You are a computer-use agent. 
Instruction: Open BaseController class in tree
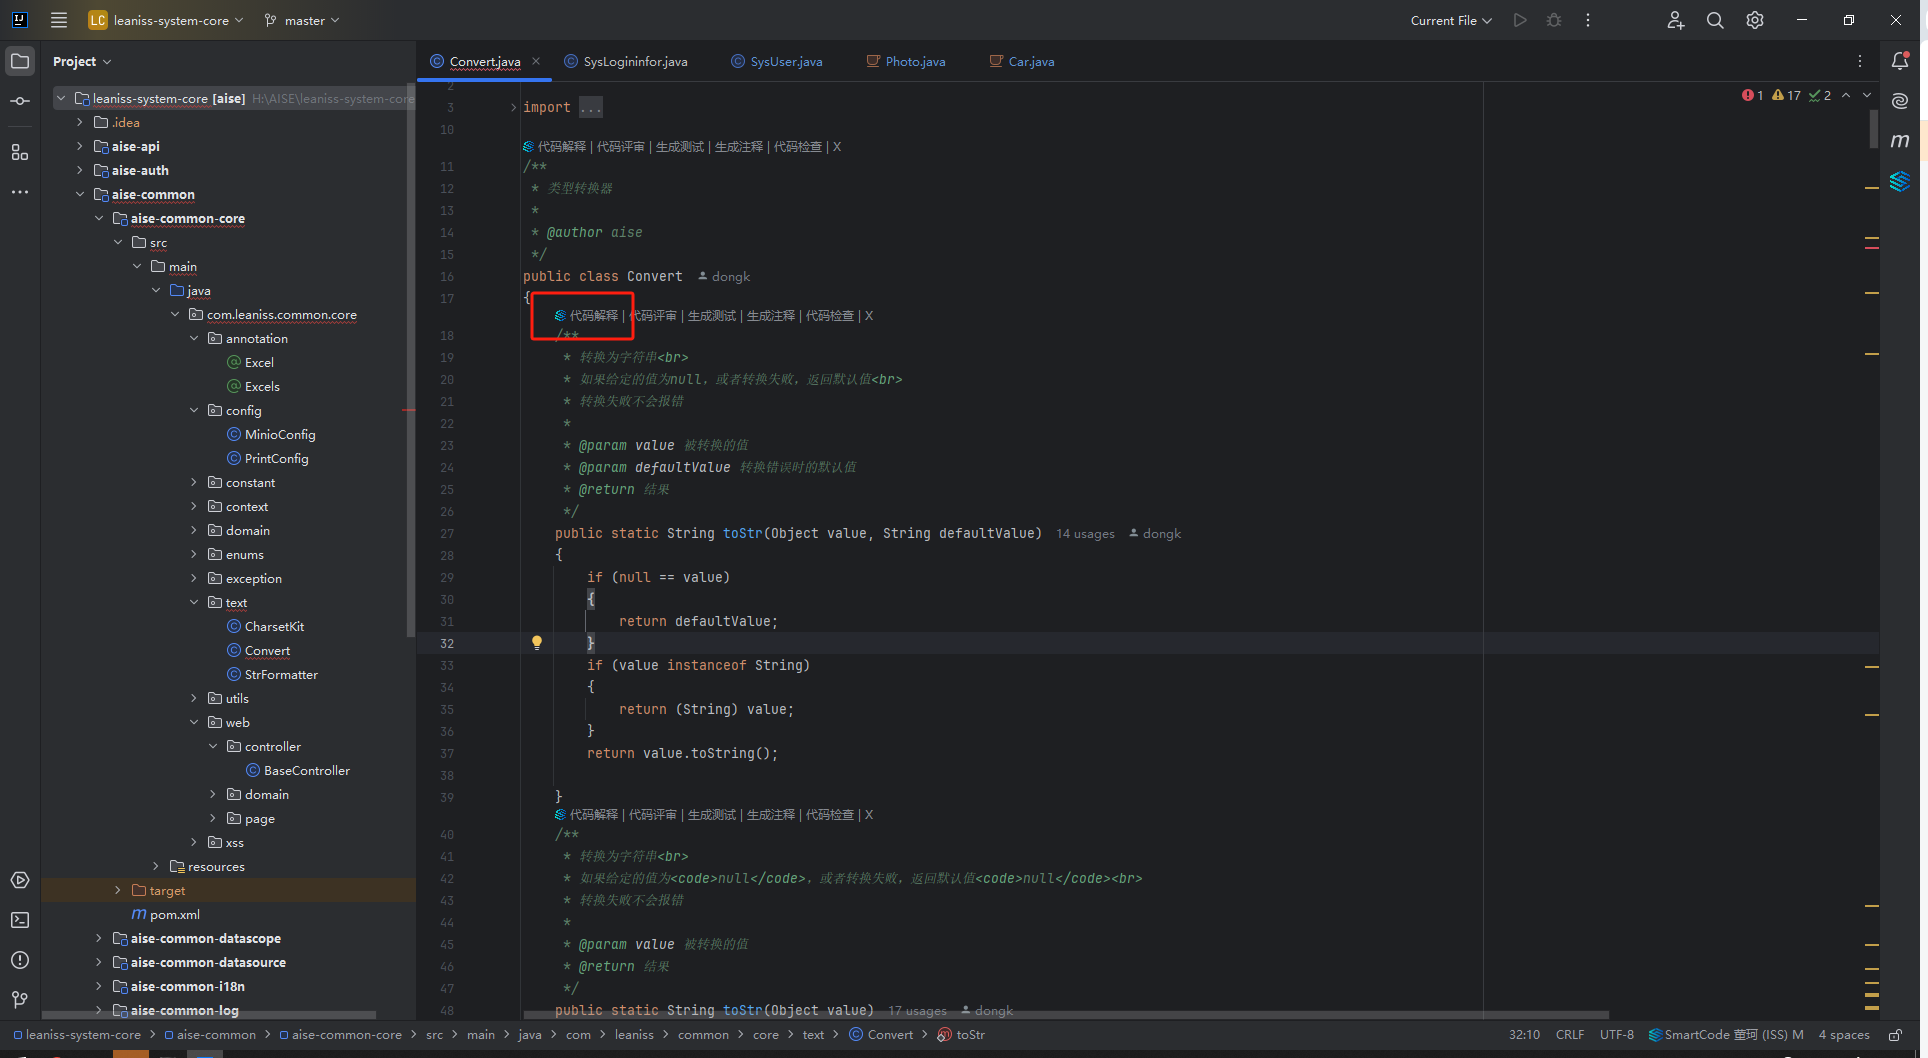(307, 770)
